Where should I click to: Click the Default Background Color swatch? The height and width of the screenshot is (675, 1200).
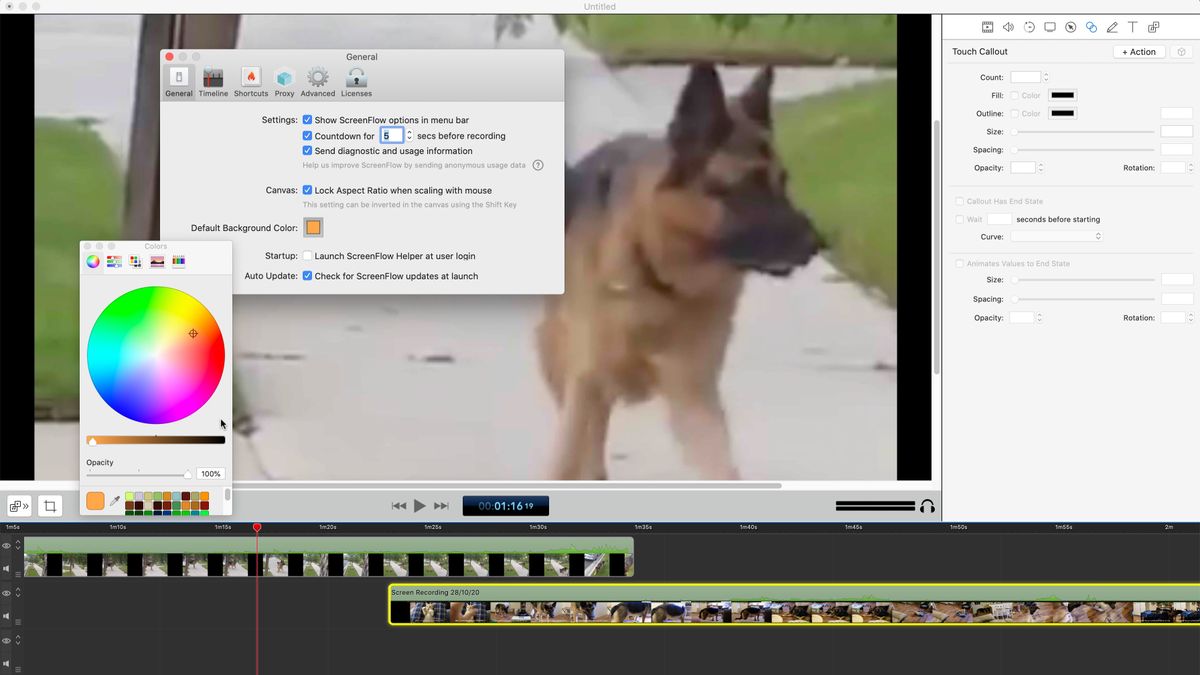313,228
